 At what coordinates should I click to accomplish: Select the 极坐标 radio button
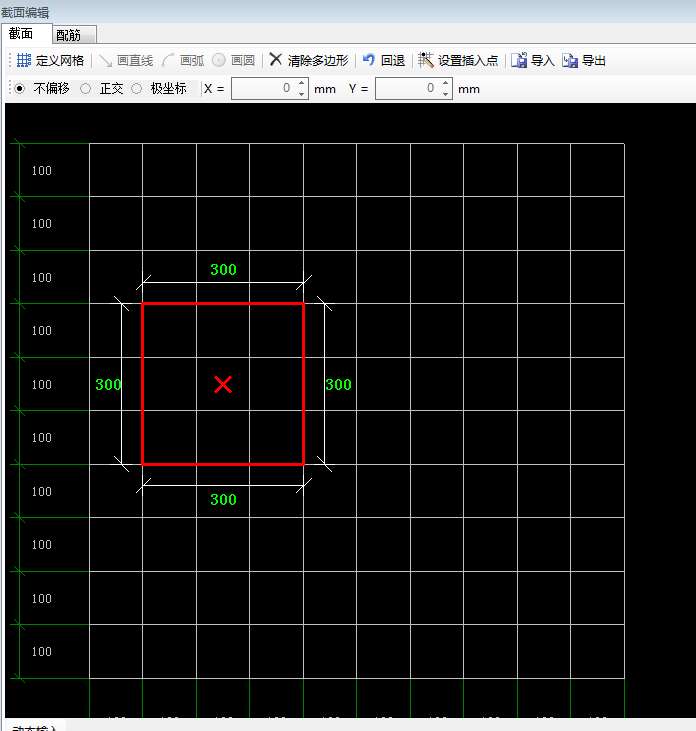(137, 88)
